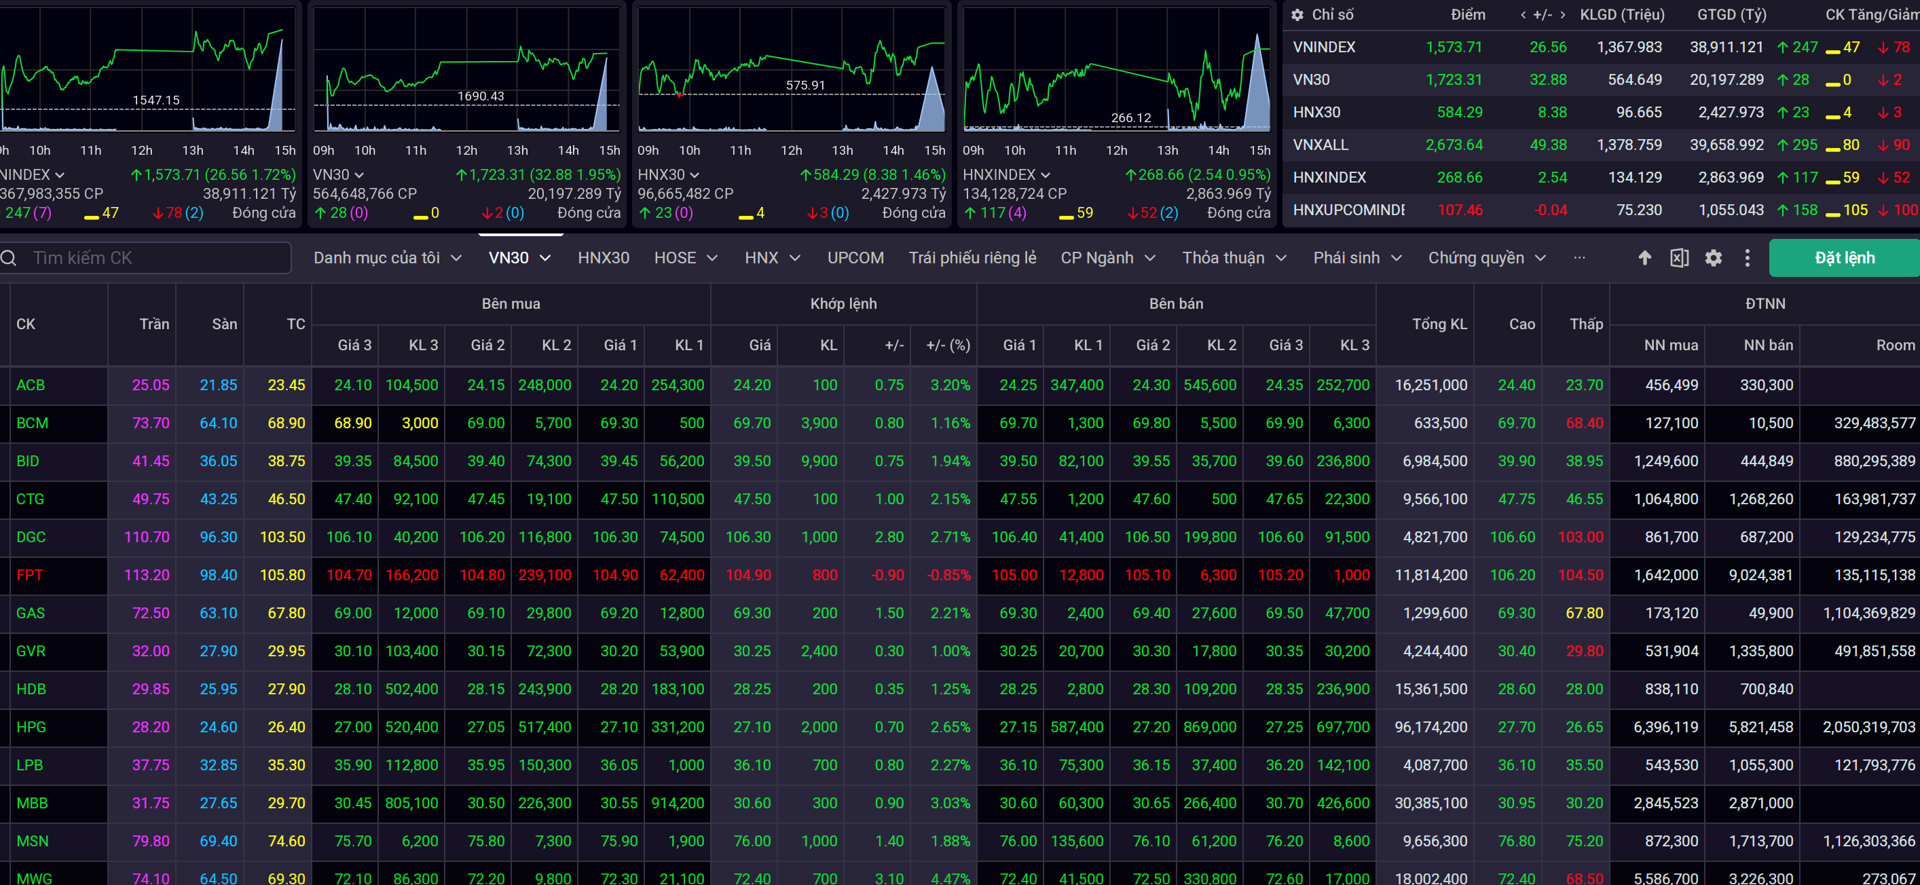Click DGC percent change 2.71%
The height and width of the screenshot is (885, 1920).
949,537
